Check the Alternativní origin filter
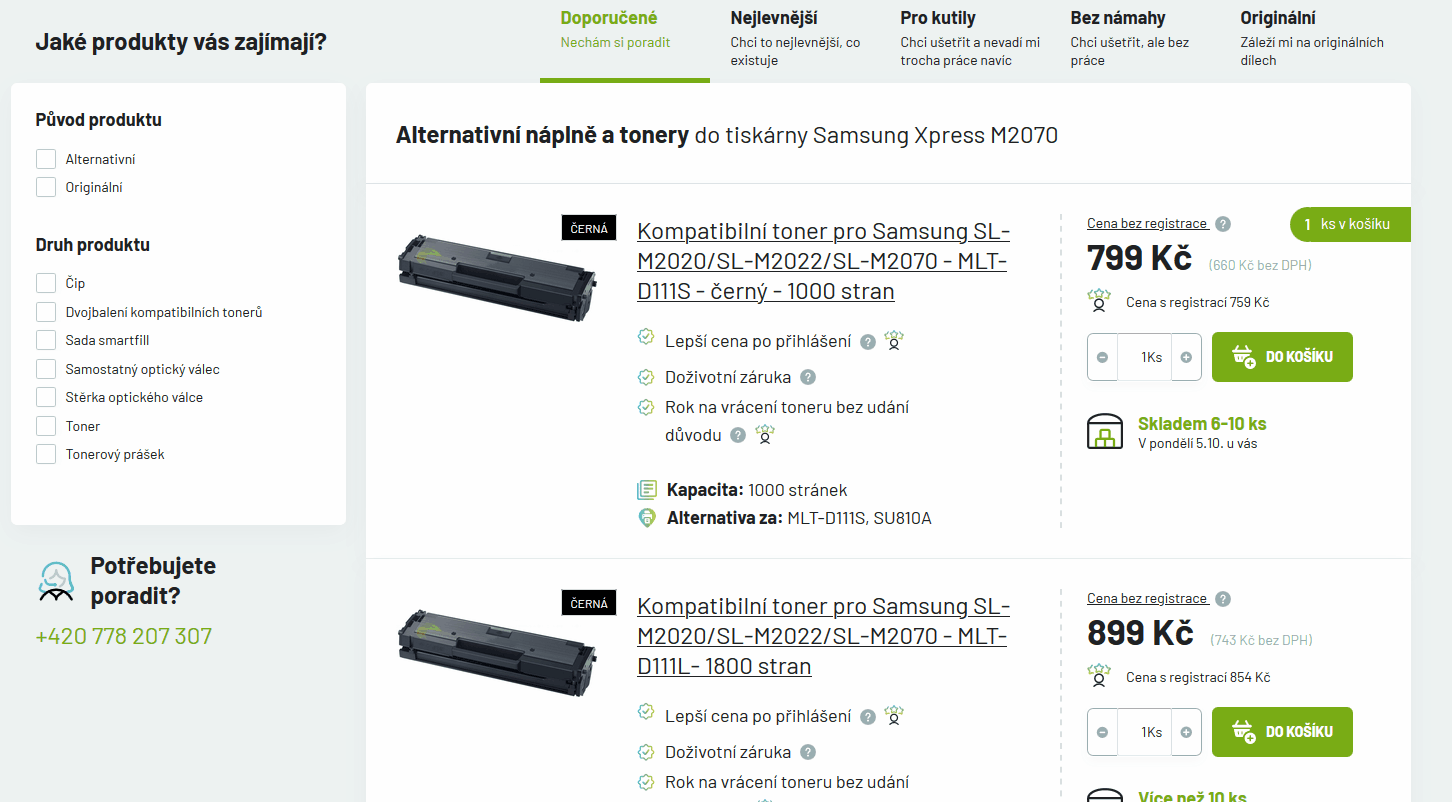The image size is (1452, 802). 46,159
